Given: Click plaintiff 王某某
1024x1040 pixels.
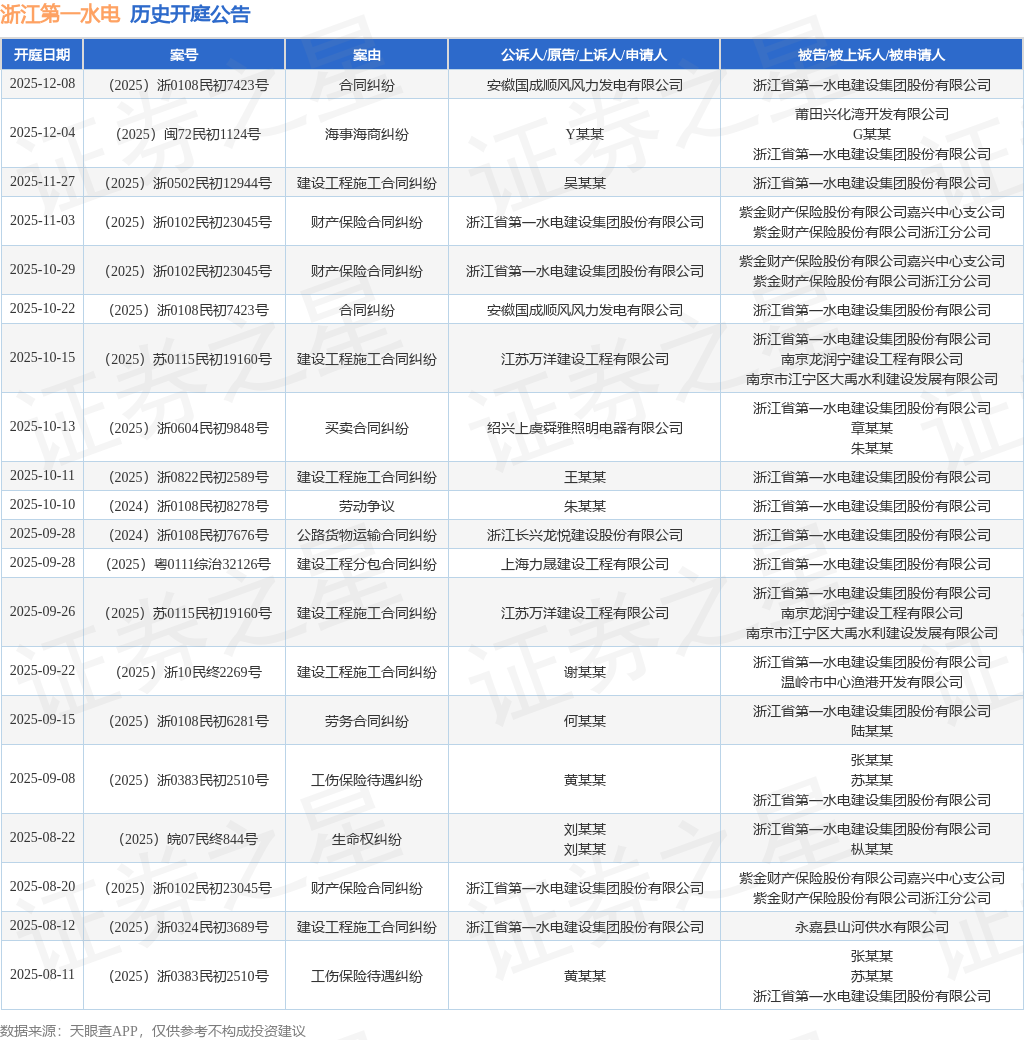Looking at the screenshot, I should tap(584, 478).
